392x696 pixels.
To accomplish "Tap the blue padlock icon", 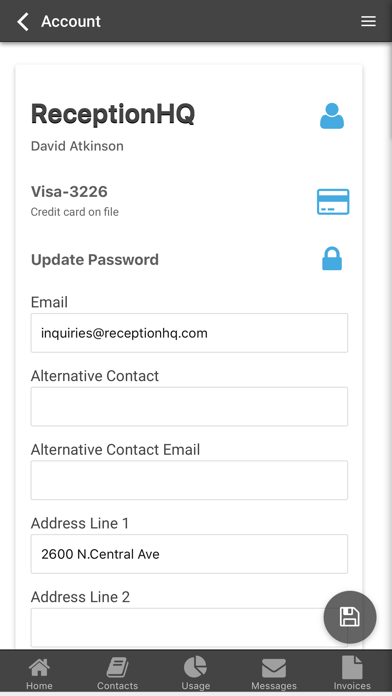I will click(332, 259).
